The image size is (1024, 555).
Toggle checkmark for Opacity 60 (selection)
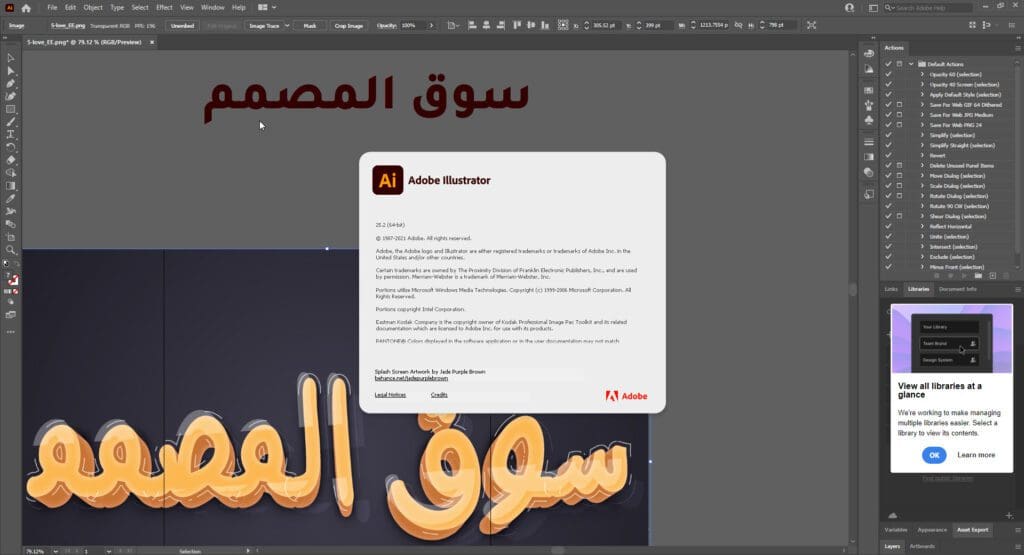888,74
